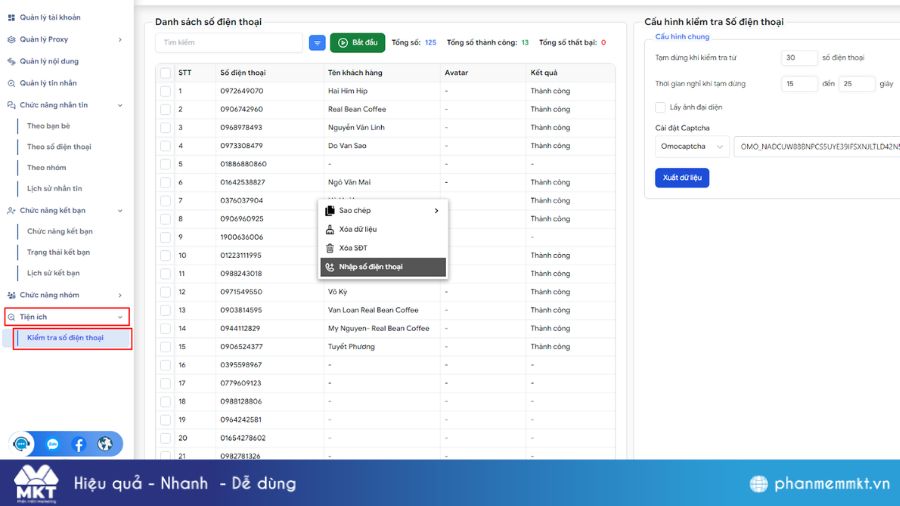Open Omocaptcha captcha dropdown
Viewport: 900px width, 506px height.
[692, 146]
